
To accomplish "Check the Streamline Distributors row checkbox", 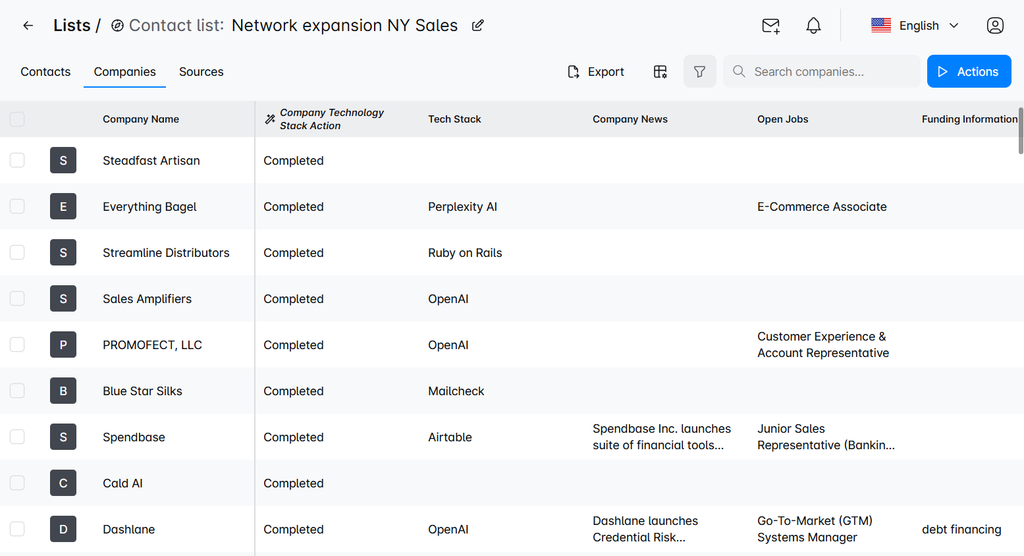I will click(x=17, y=252).
